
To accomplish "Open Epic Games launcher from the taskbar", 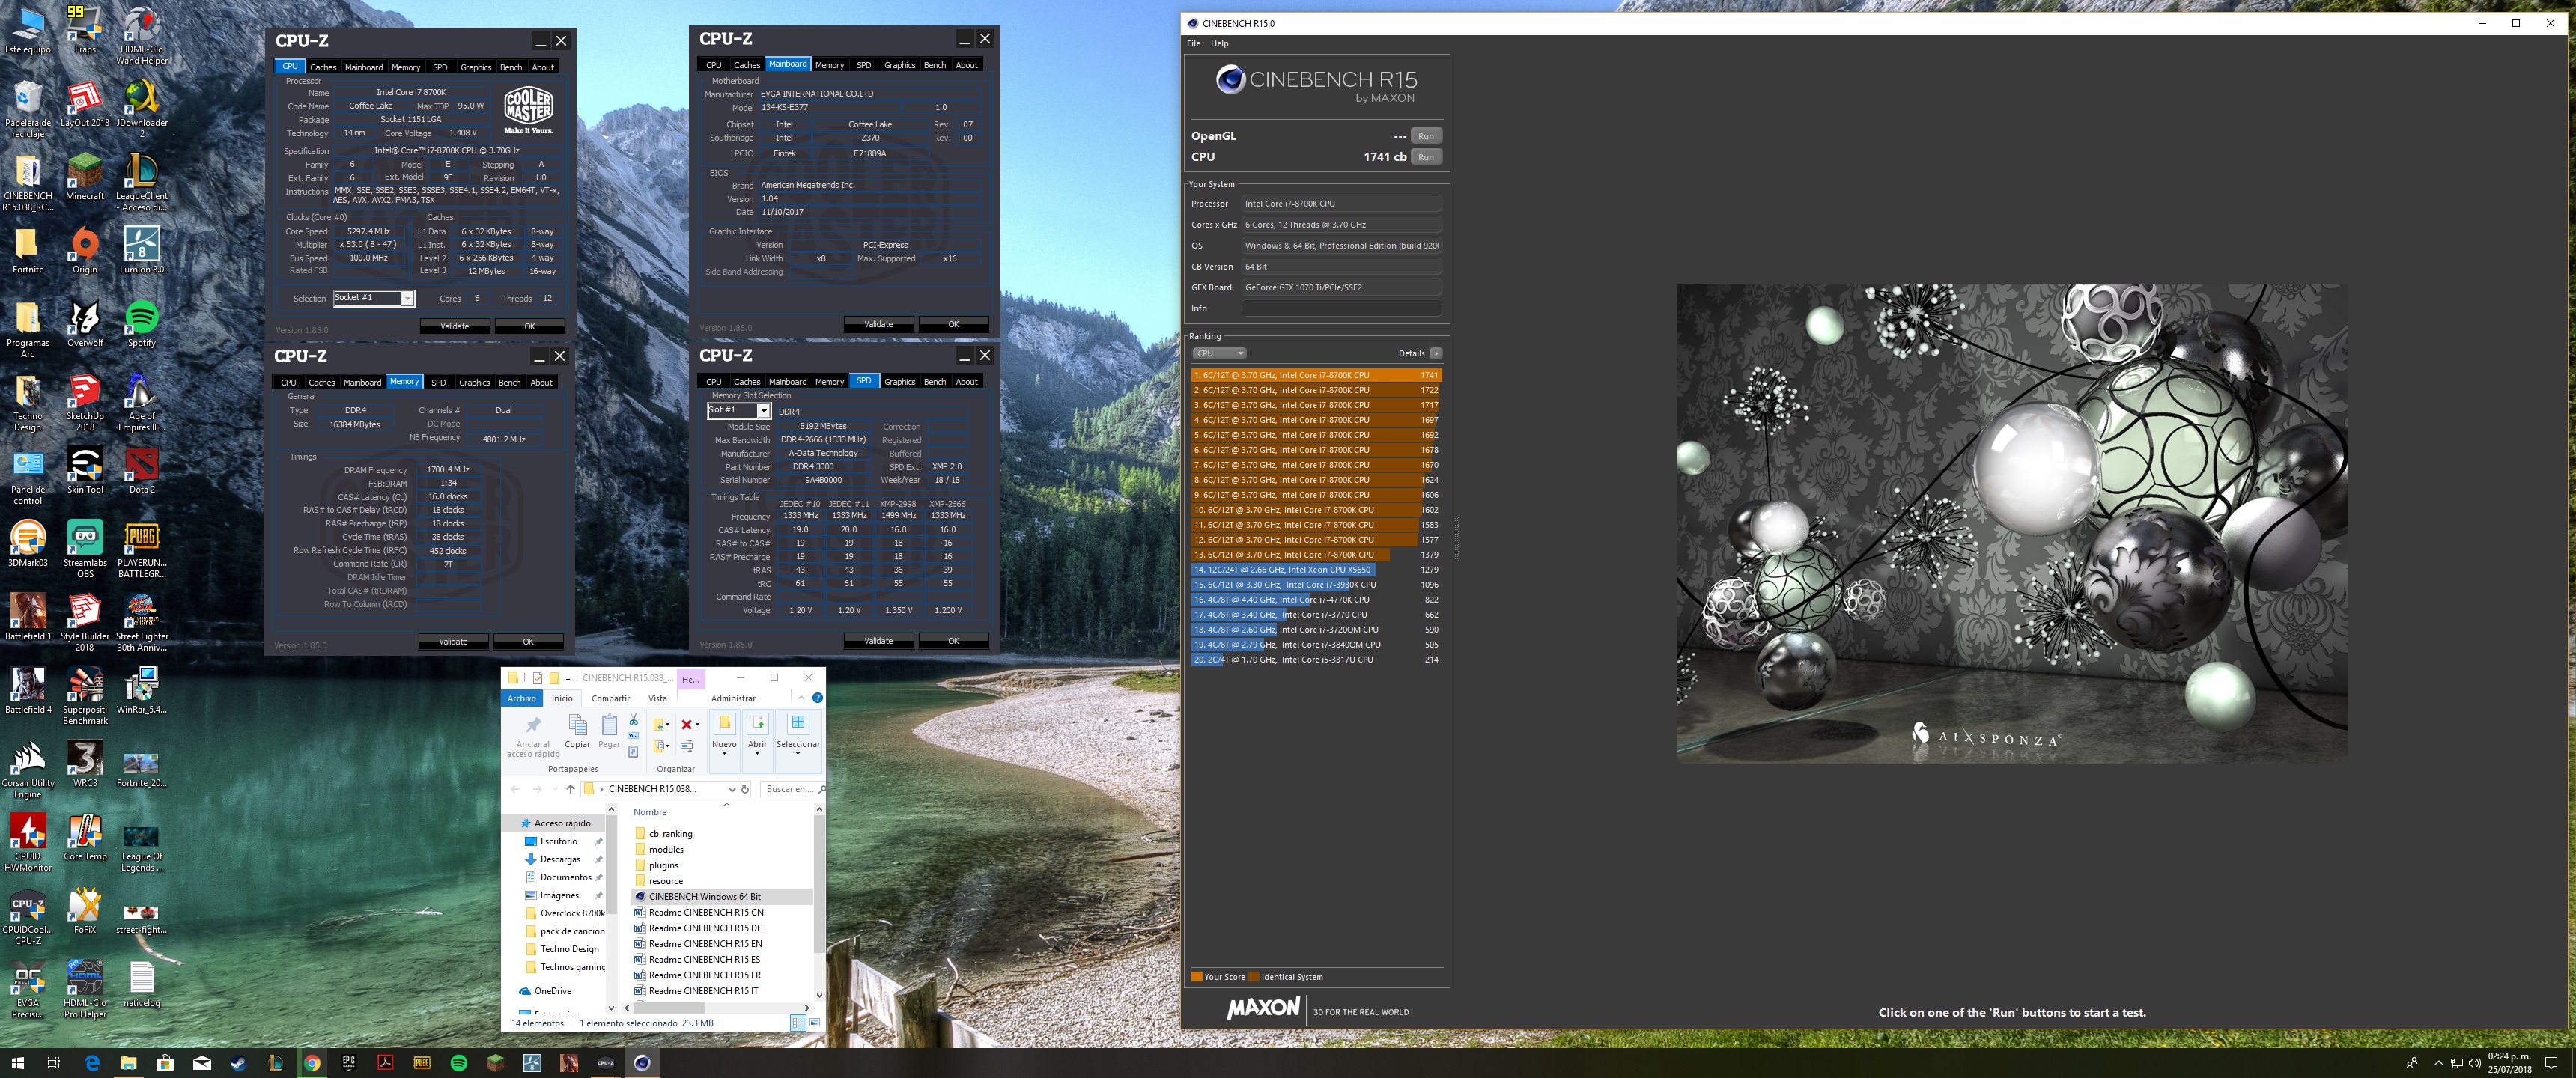I will [x=349, y=1063].
